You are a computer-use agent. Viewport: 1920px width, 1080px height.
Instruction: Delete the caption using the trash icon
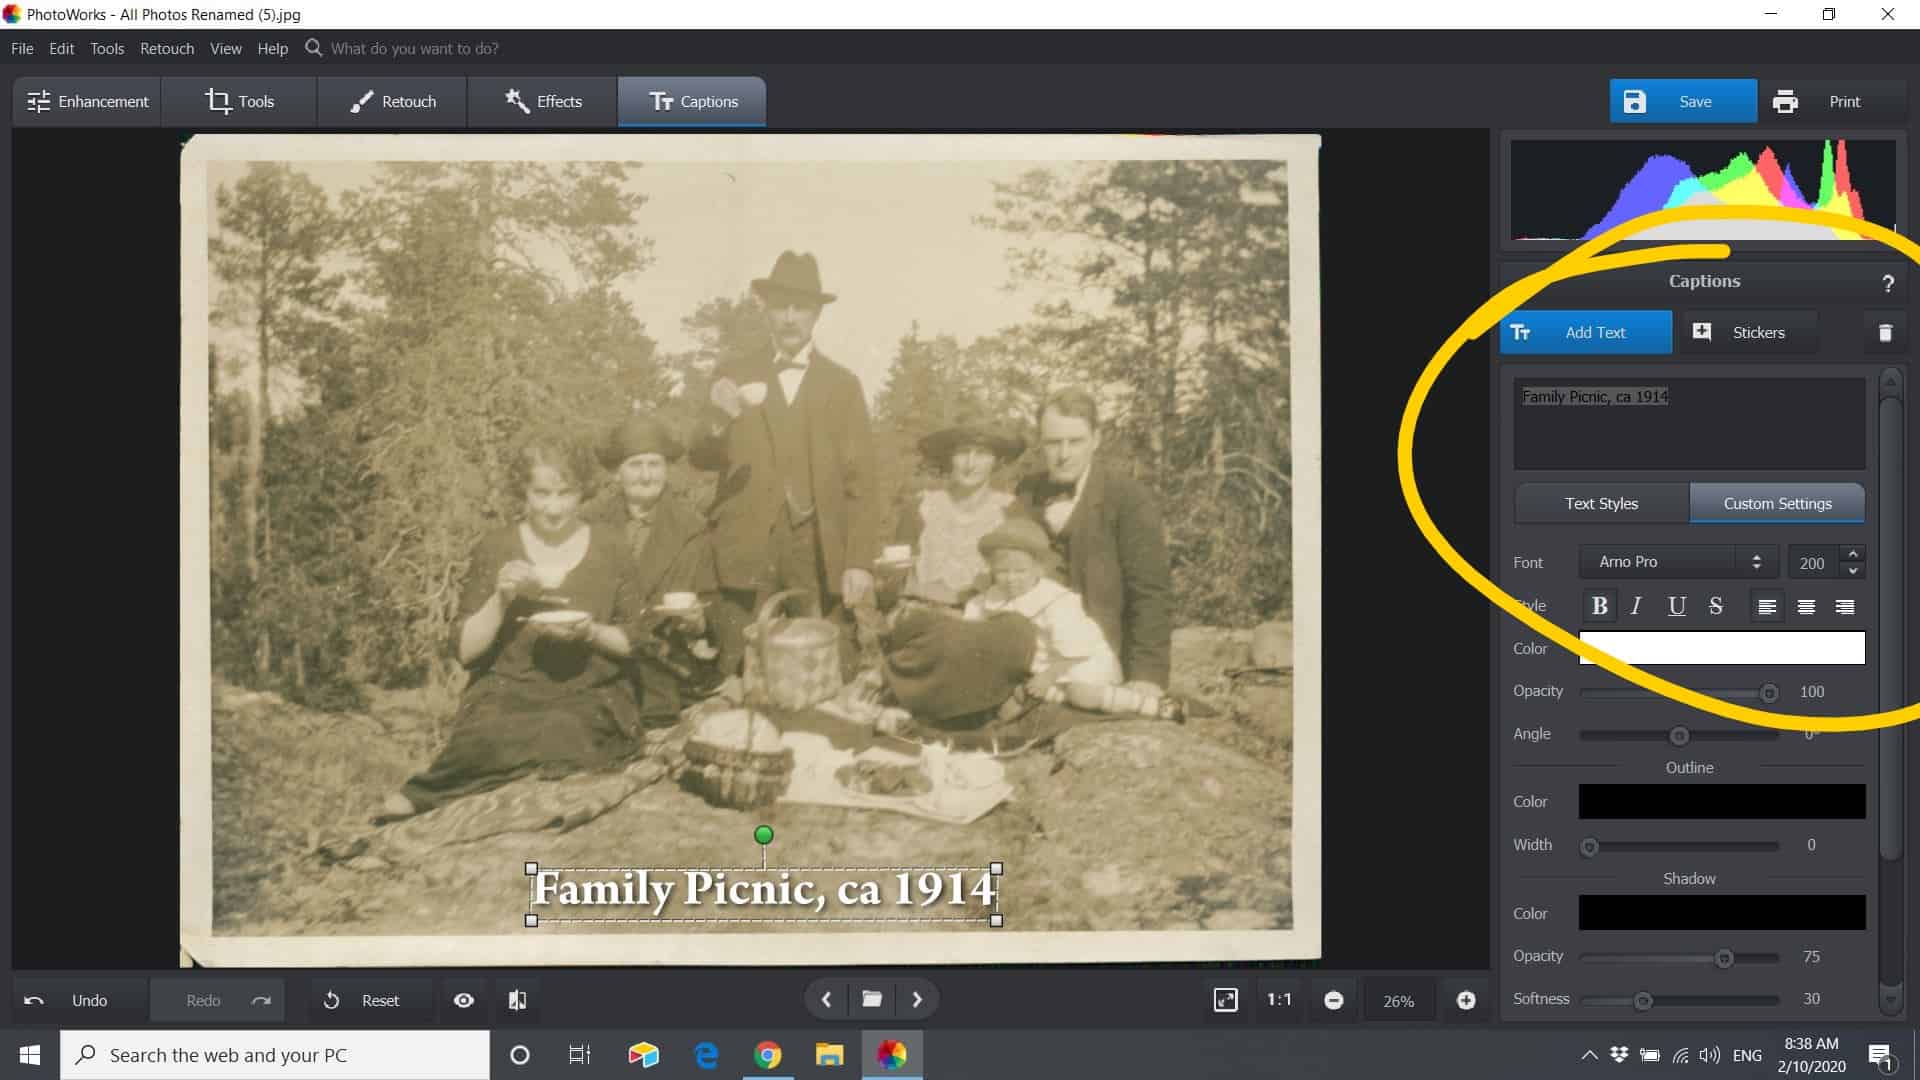[x=1884, y=332]
